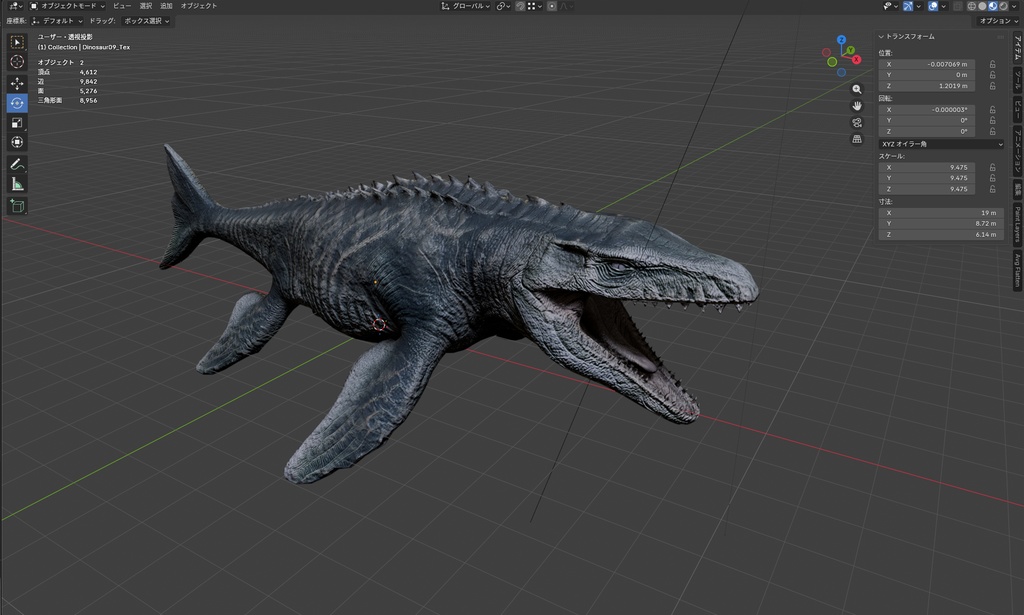Open the Add Cube tool
1024x615 pixels.
click(x=16, y=205)
